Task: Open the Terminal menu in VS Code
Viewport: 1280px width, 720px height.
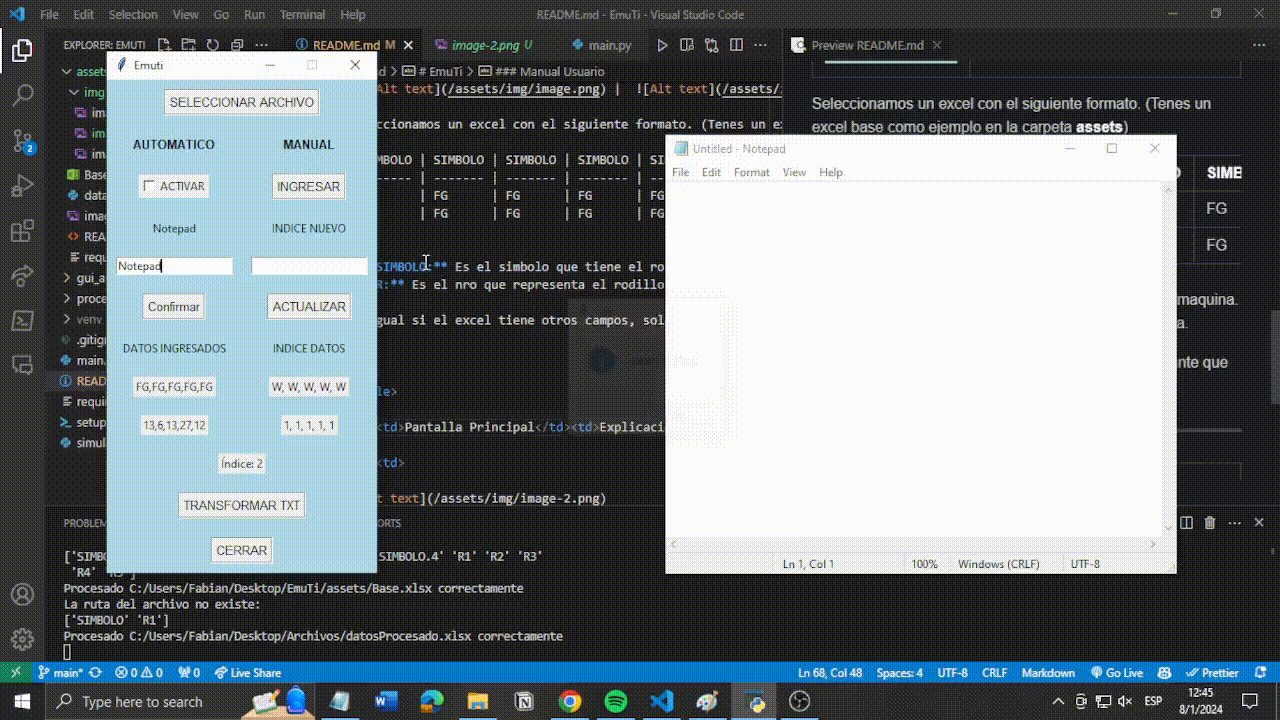Action: [x=302, y=15]
